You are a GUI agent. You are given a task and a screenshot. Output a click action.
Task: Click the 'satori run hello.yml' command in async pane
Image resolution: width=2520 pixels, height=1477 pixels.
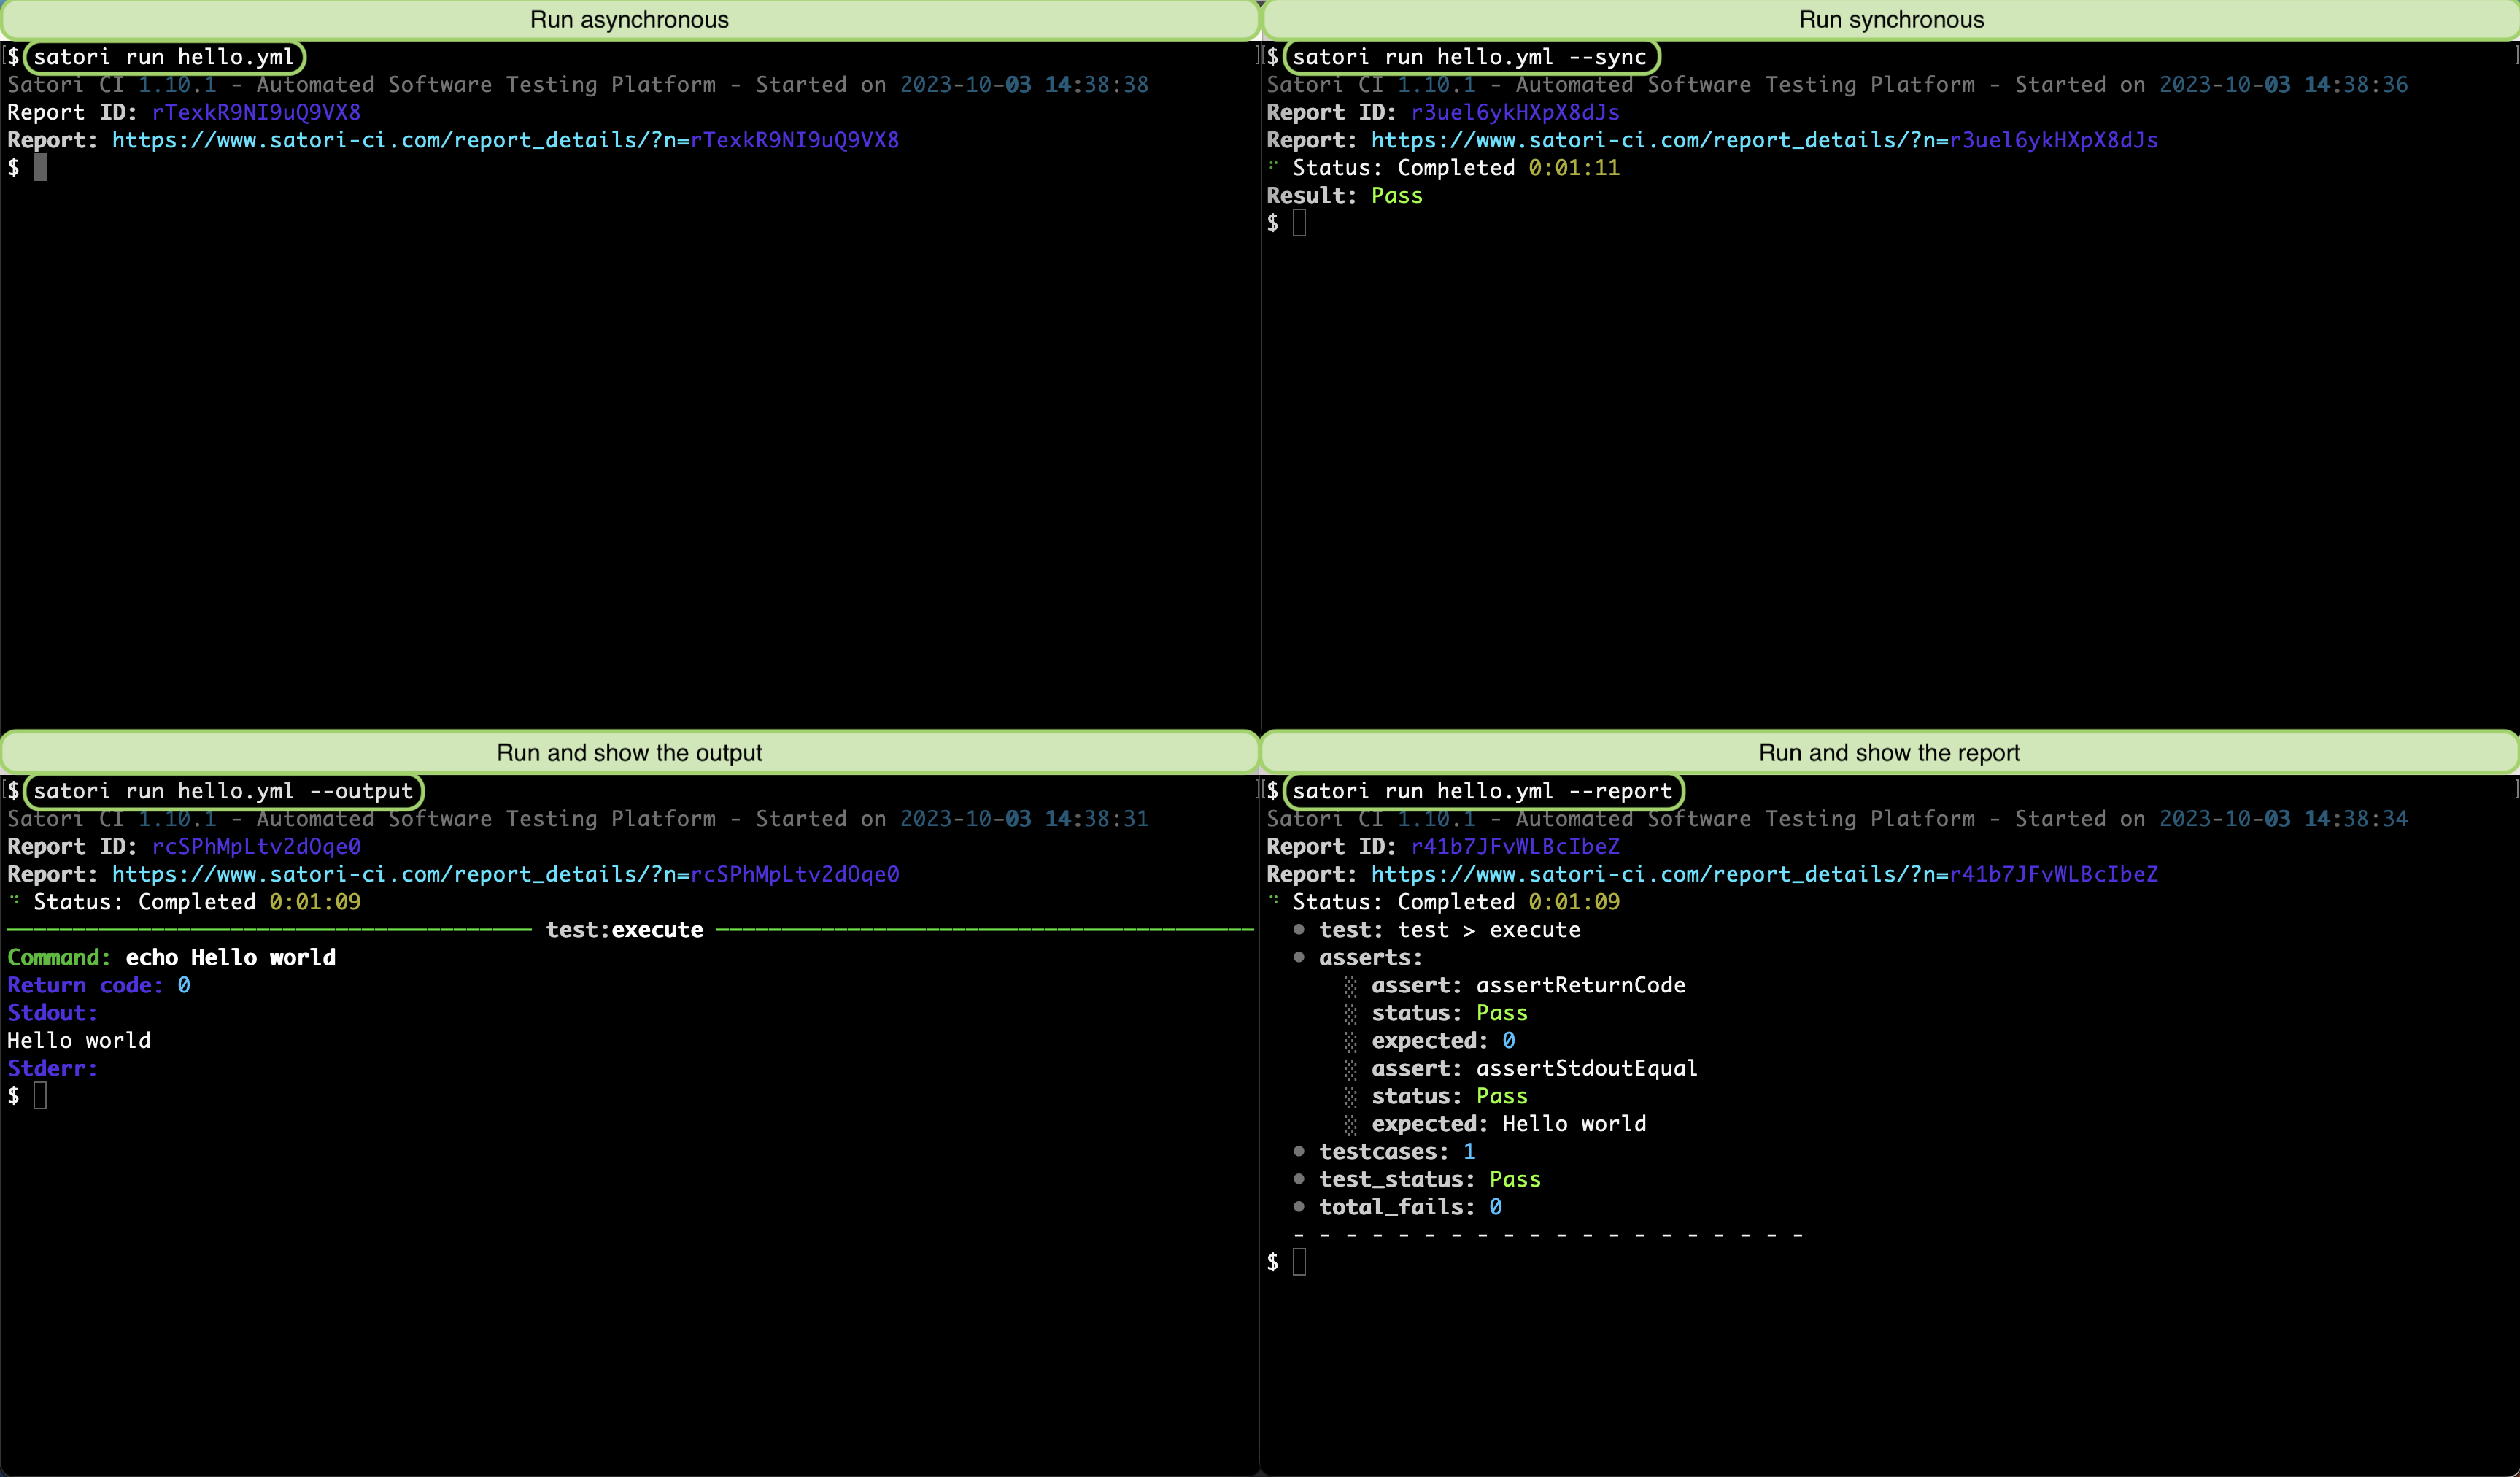(164, 57)
